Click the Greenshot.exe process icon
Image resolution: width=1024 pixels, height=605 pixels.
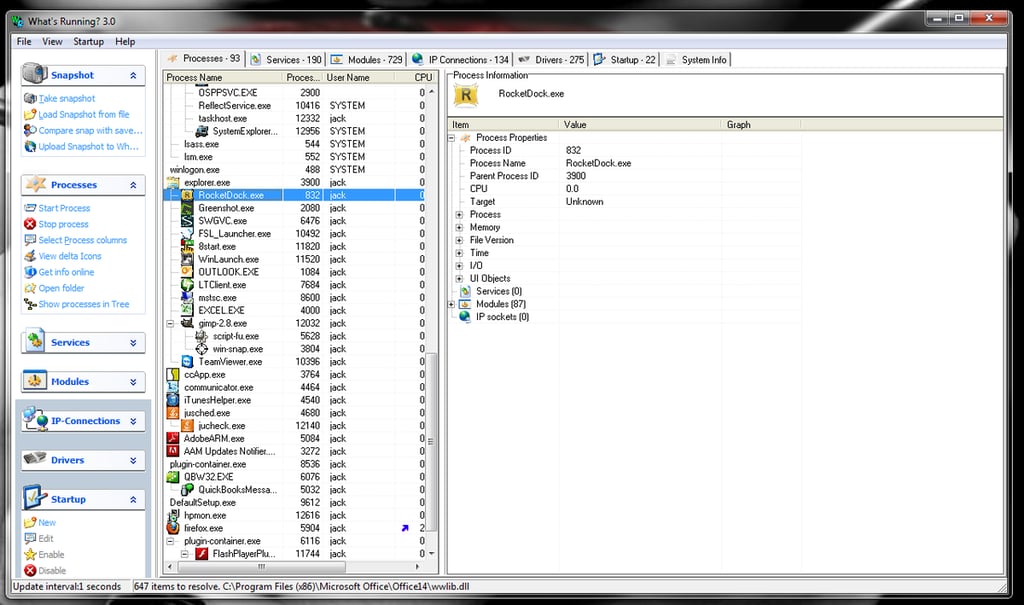point(187,208)
